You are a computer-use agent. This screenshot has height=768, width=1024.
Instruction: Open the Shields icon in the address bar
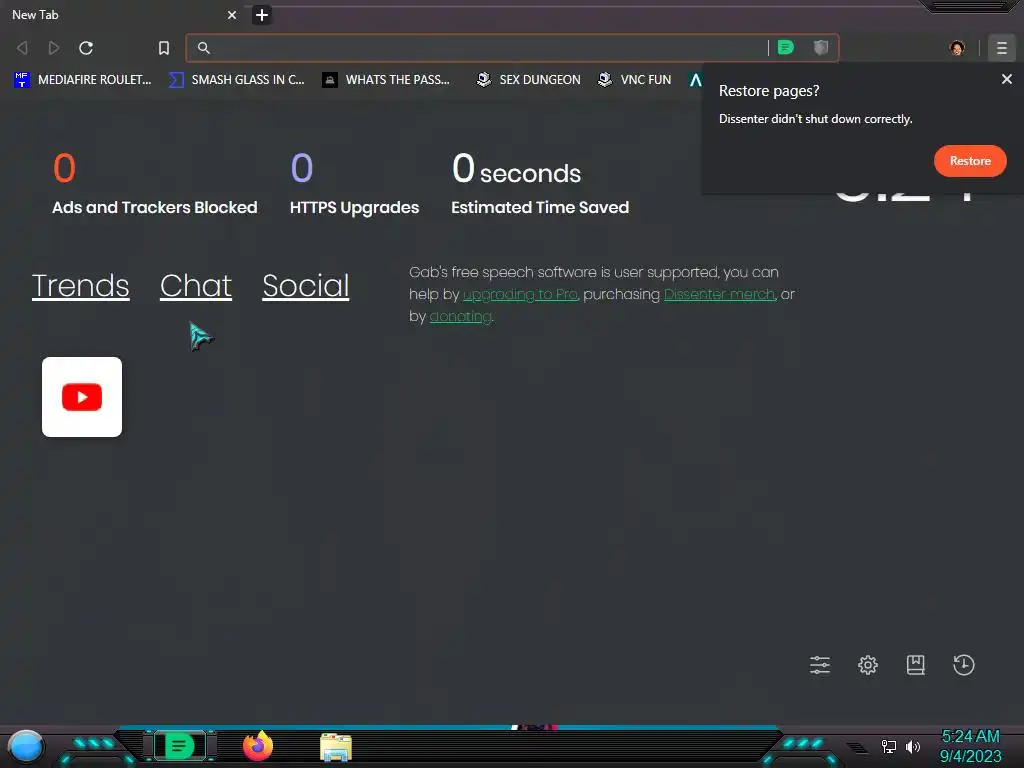coord(821,47)
